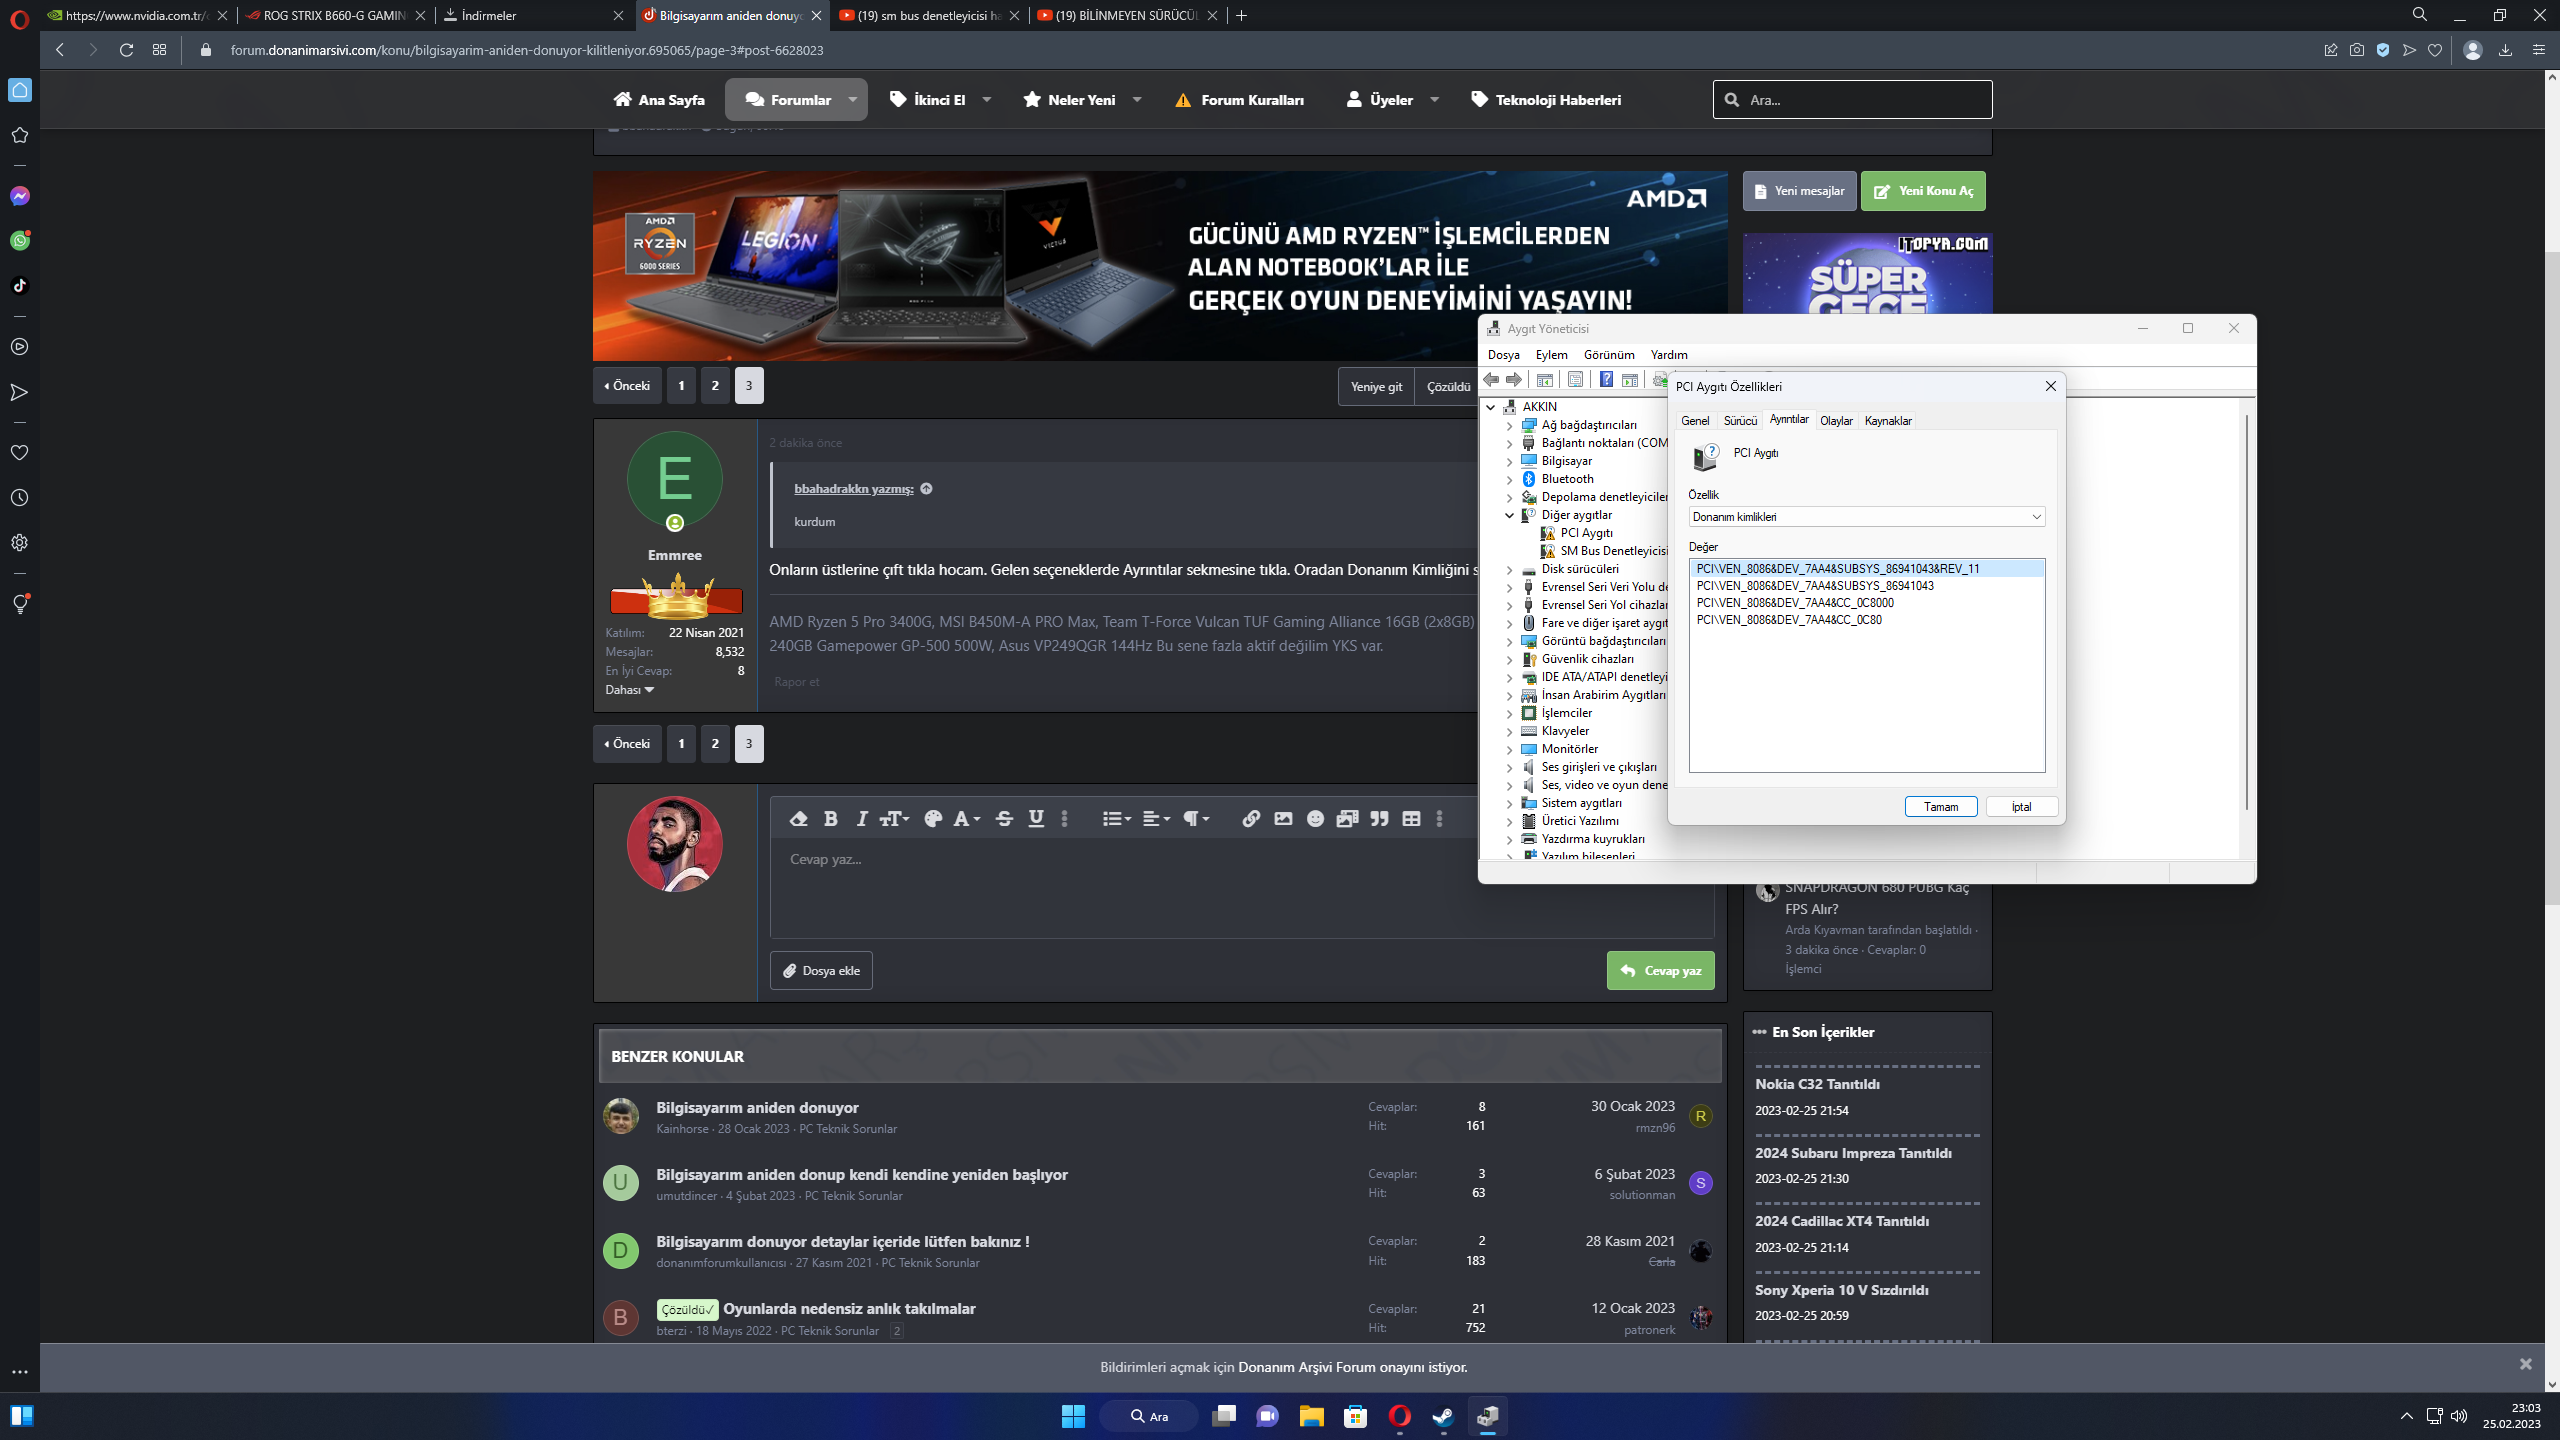
Task: Open the Görünüm menu in Aygıt Yöneticisi
Action: pos(1608,355)
